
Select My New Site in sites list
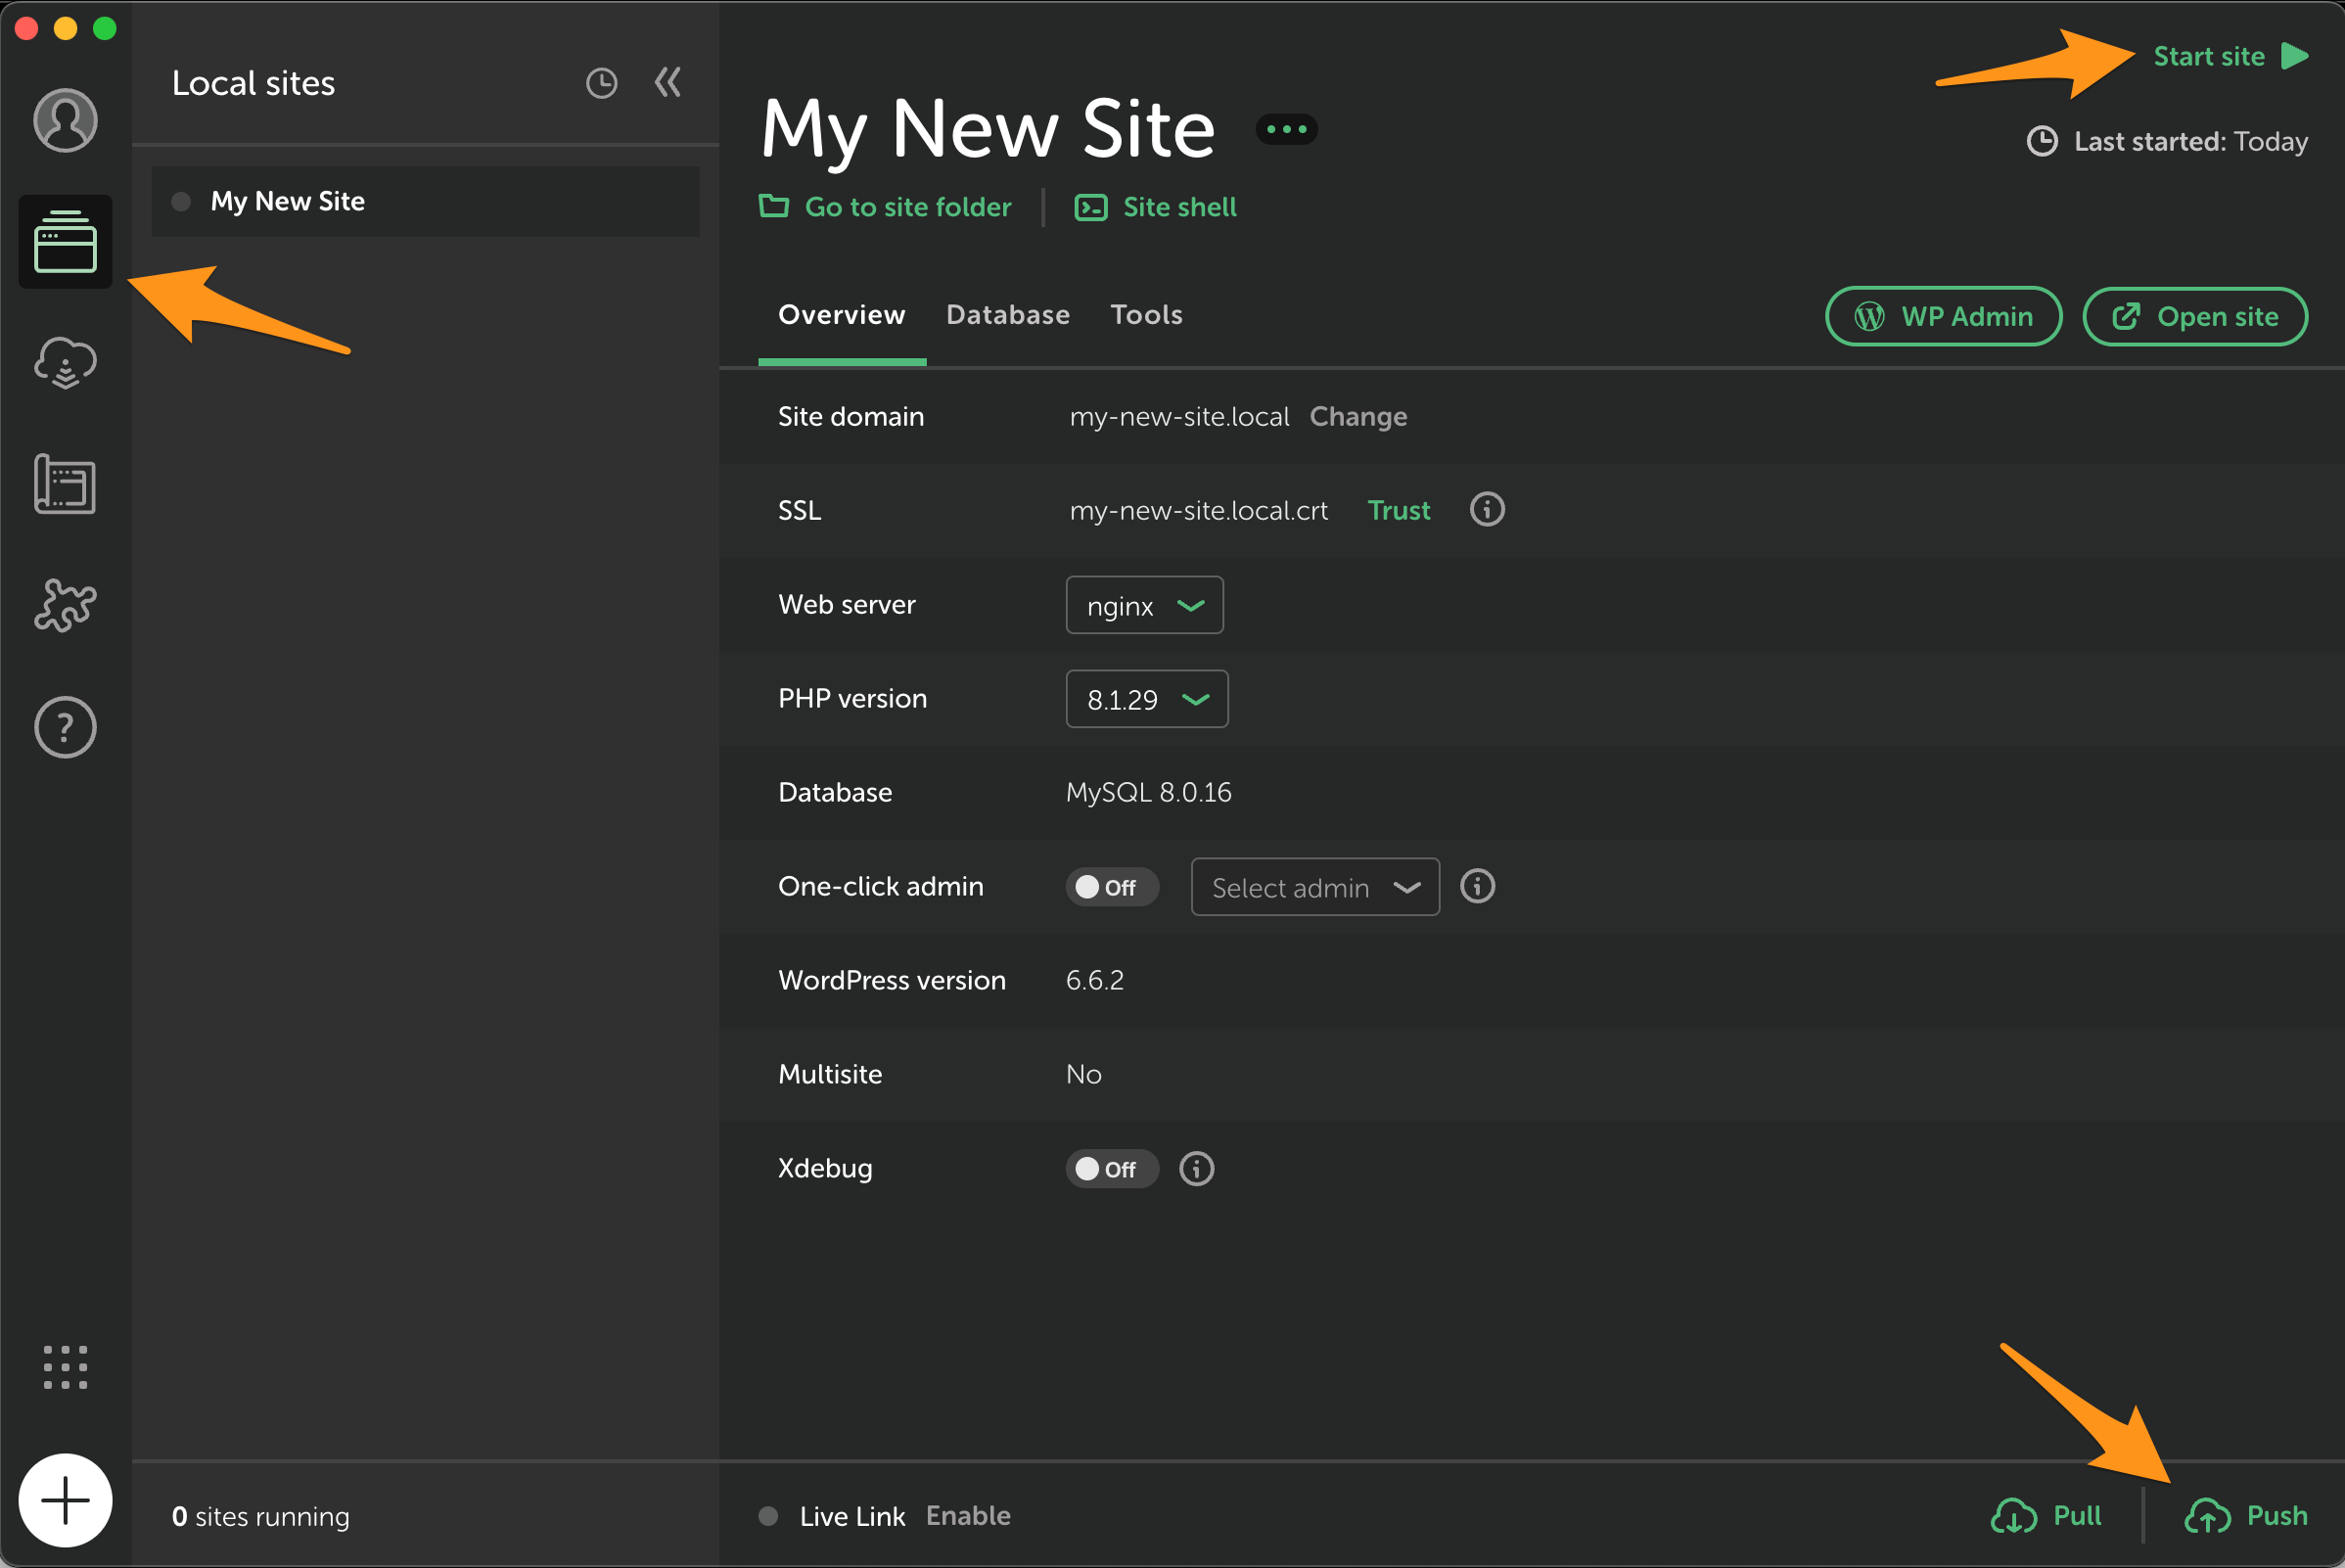tap(287, 202)
